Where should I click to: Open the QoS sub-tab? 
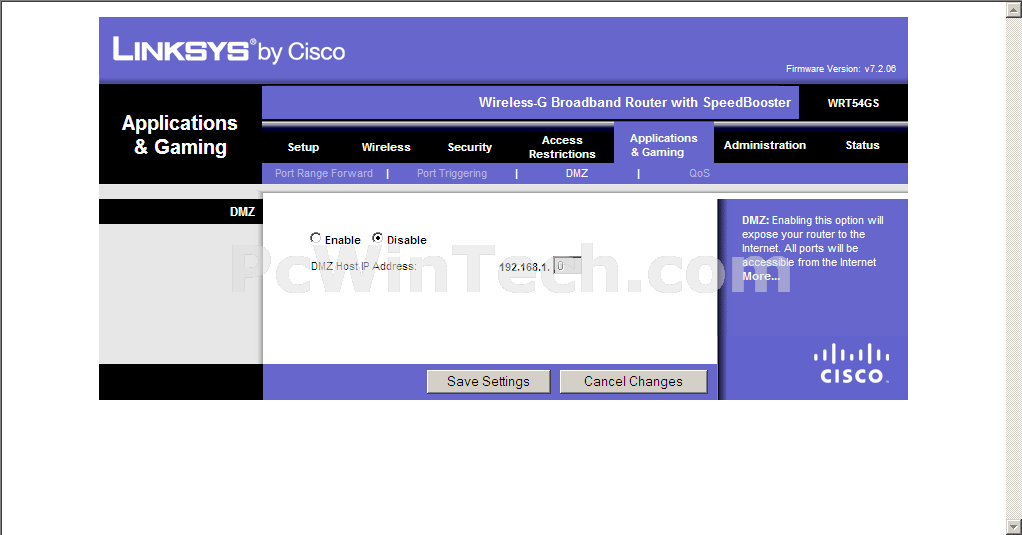(x=699, y=173)
